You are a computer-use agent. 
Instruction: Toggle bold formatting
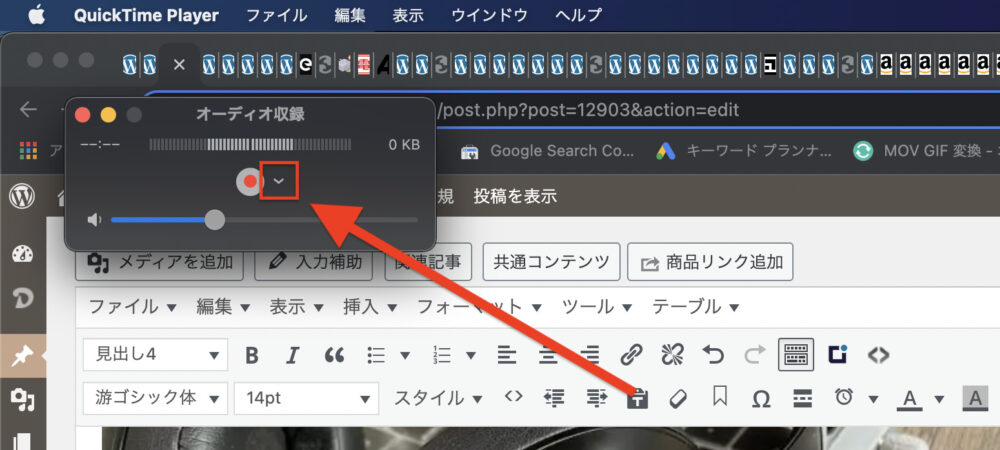coord(253,355)
